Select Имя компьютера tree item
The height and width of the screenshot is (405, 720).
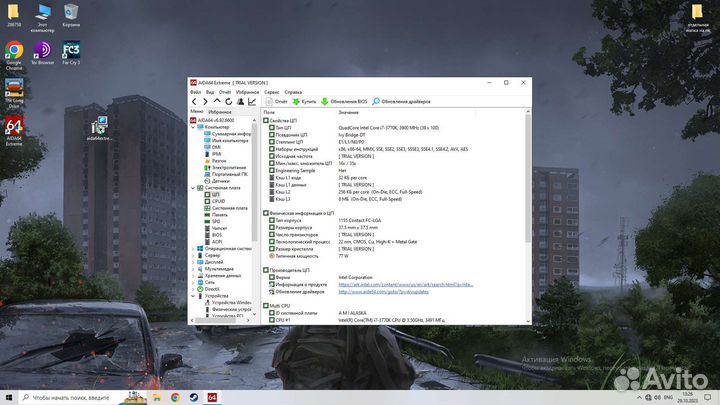pyautogui.click(x=226, y=141)
